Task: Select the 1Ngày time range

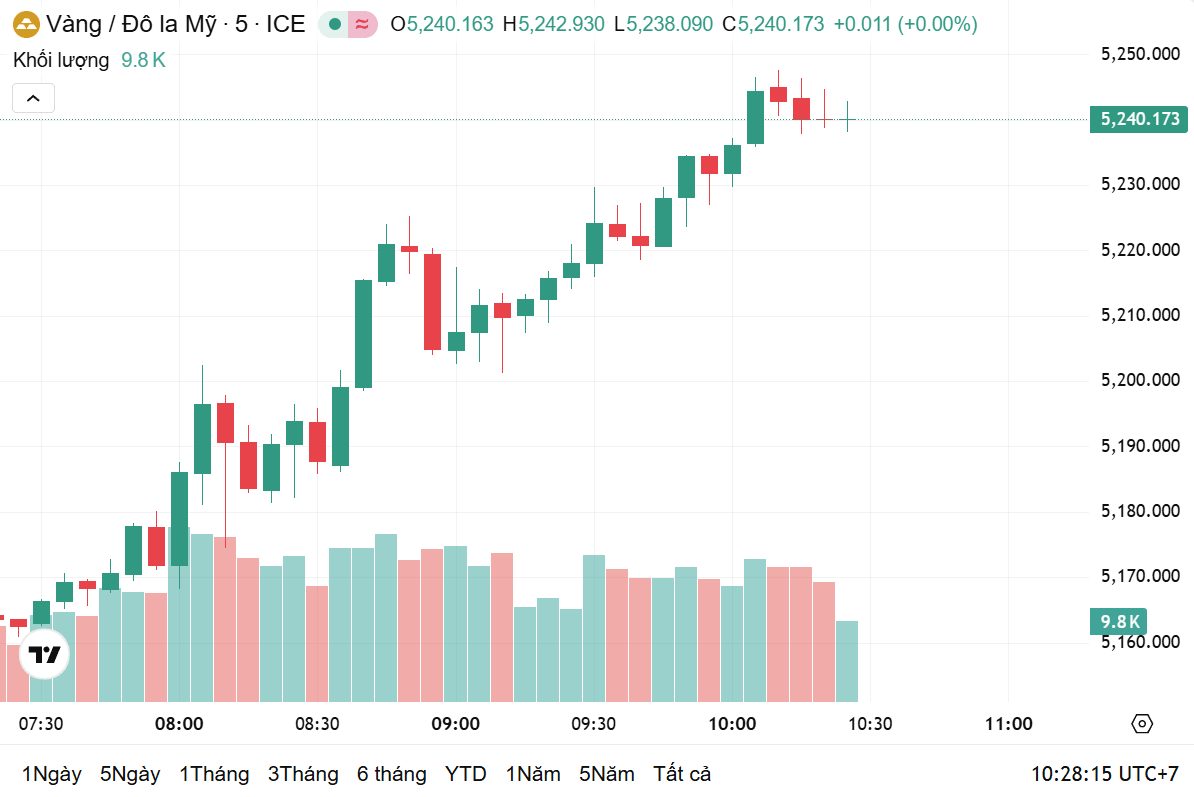Action: point(52,774)
